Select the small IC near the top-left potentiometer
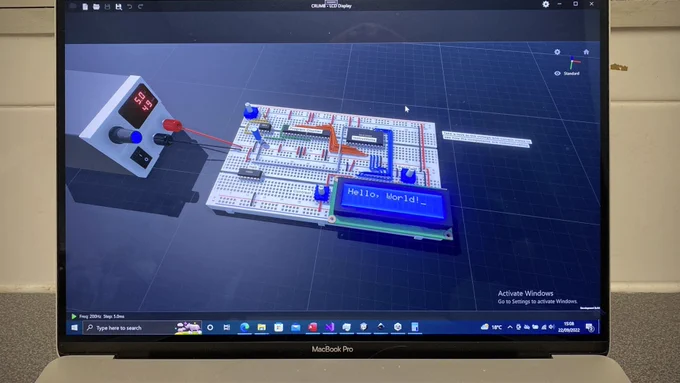 click(x=264, y=126)
